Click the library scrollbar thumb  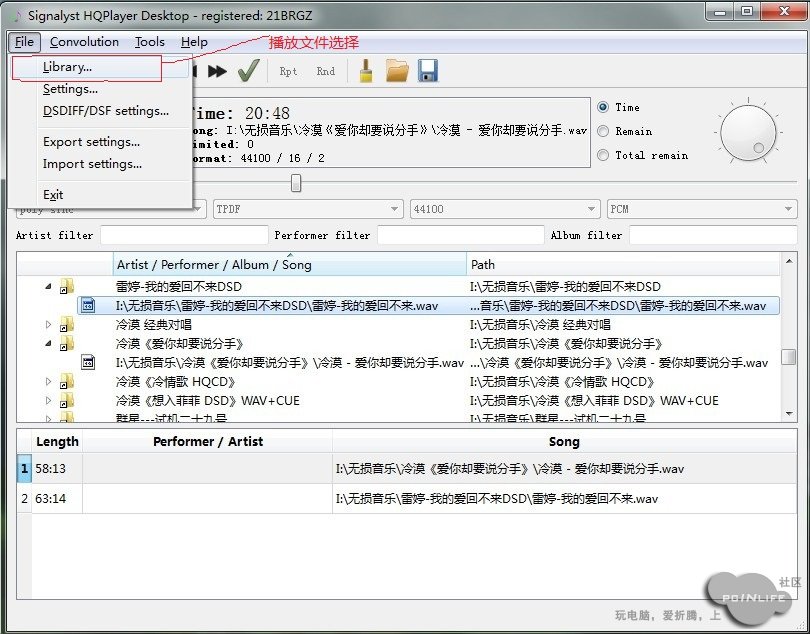tap(789, 357)
